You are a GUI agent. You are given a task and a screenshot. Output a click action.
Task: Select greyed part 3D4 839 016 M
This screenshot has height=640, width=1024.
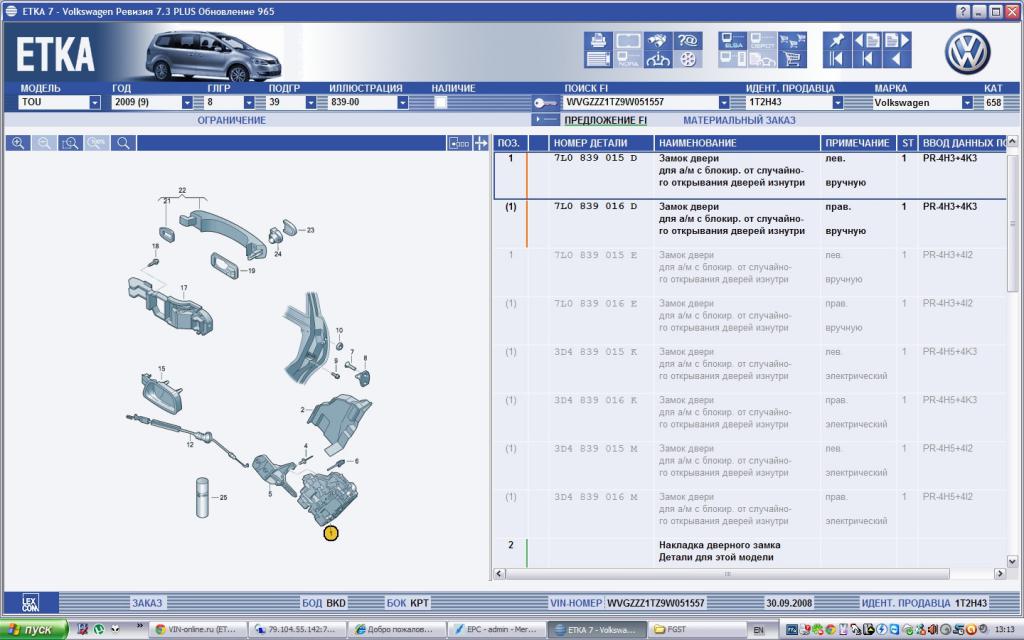point(596,496)
